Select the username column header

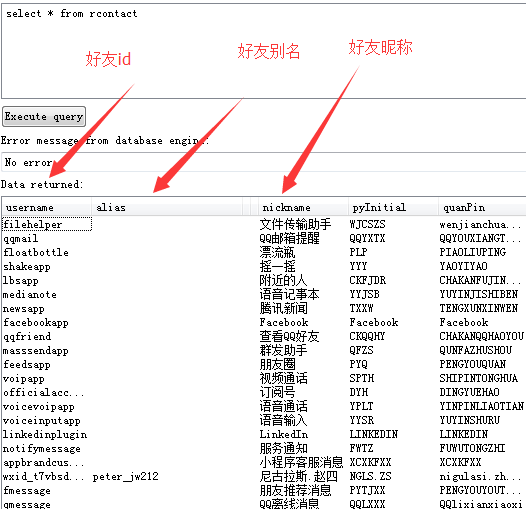[47, 207]
